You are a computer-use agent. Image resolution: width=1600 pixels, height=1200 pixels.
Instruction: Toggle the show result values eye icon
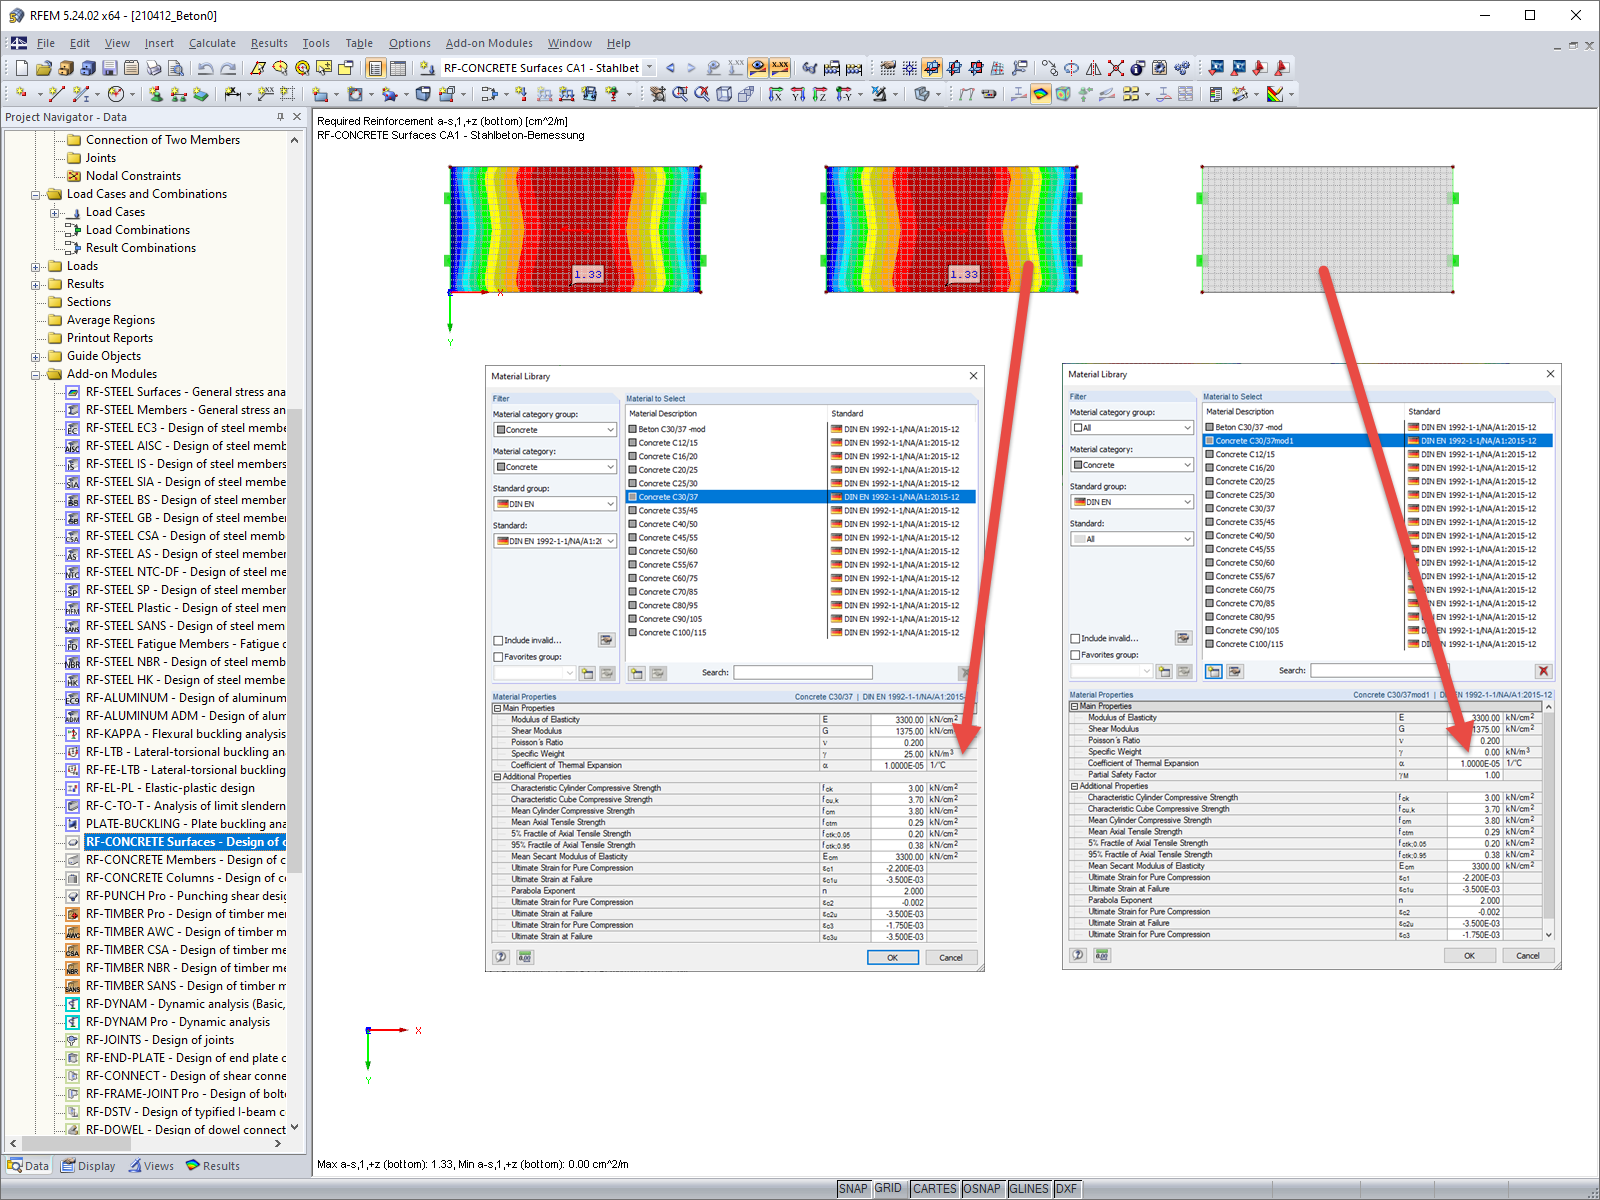click(x=758, y=68)
